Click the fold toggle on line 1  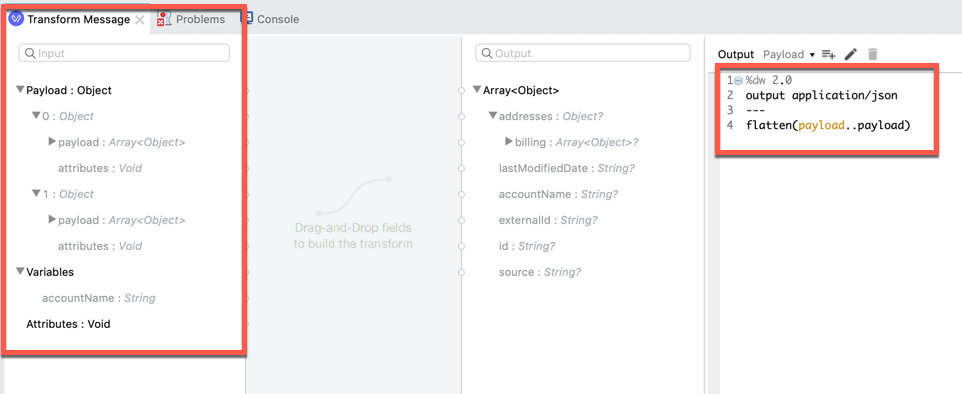[x=738, y=80]
